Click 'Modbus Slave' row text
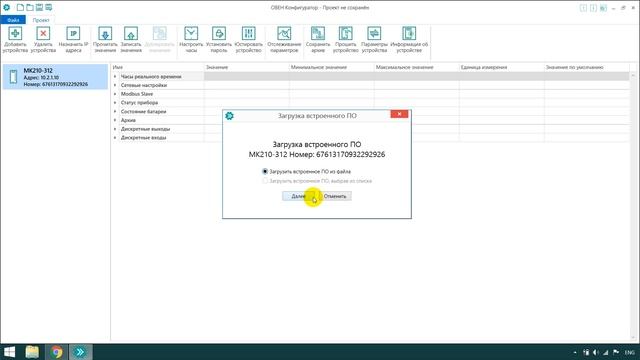Screen dimensions: 640x360 137,94
